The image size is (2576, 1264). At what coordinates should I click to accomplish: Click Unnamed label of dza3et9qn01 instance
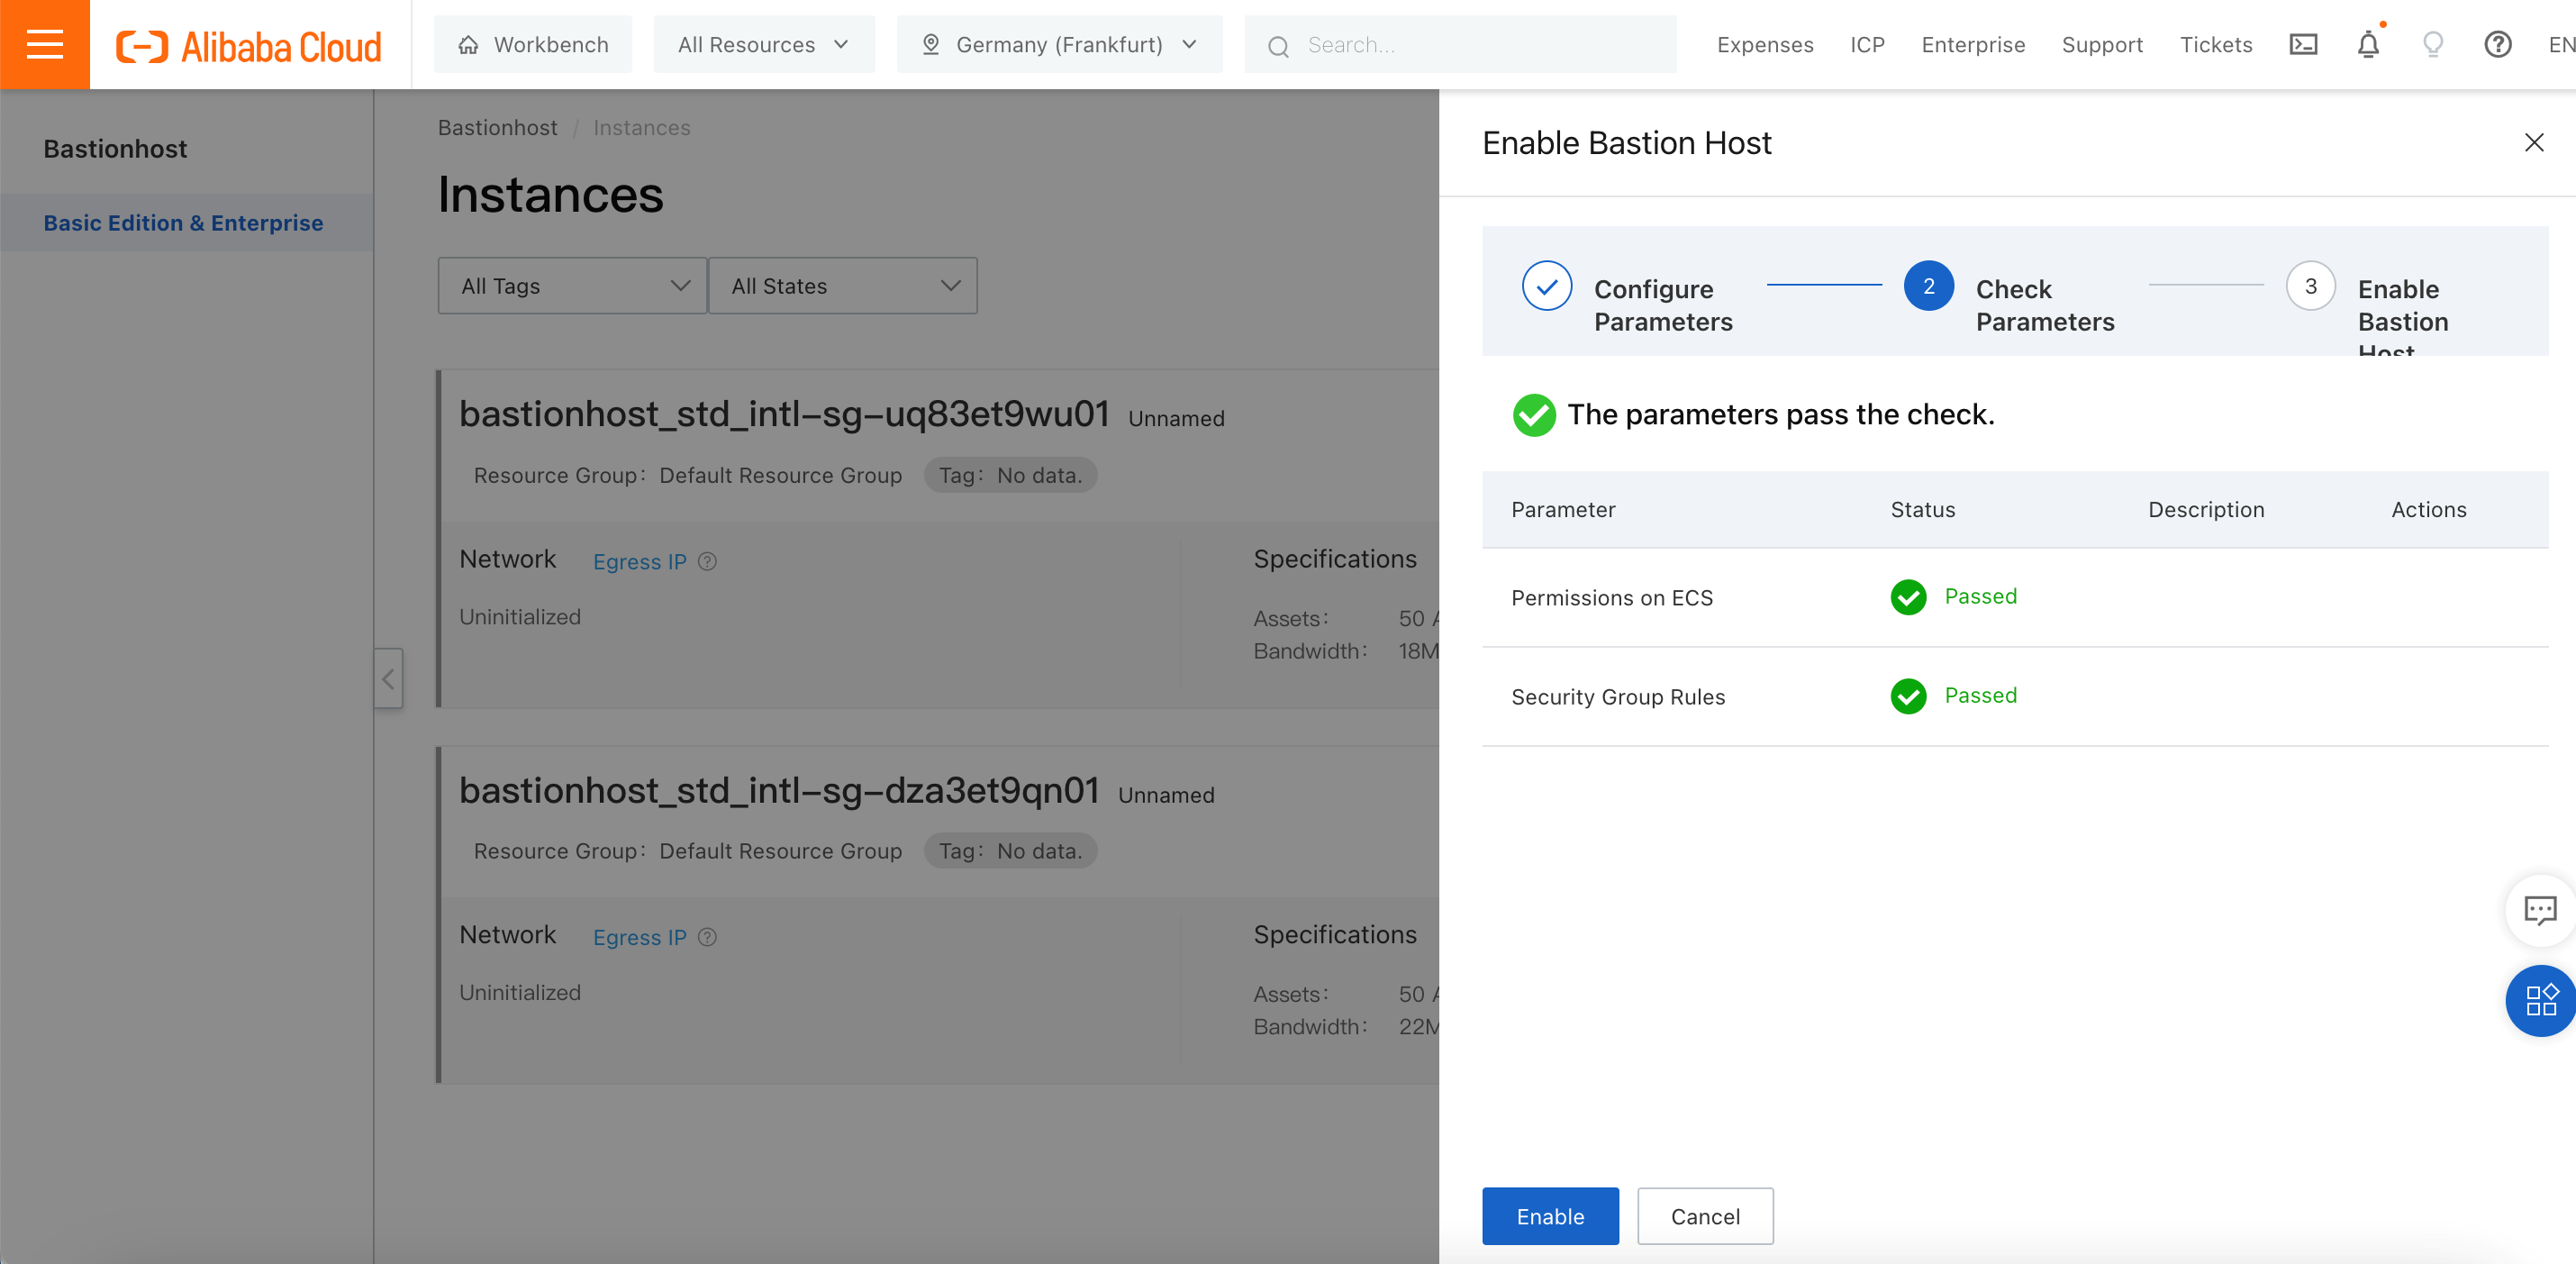pyautogui.click(x=1166, y=795)
